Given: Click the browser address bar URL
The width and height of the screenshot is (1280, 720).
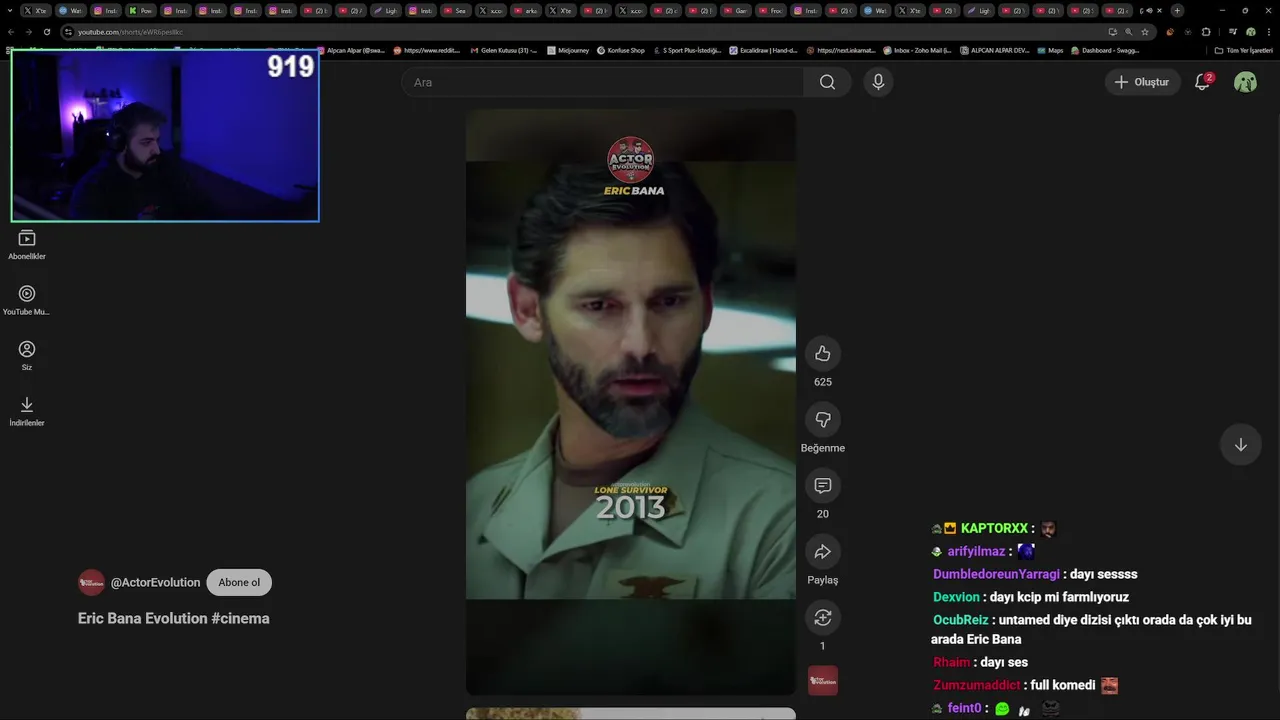Looking at the screenshot, I should click(x=130, y=32).
